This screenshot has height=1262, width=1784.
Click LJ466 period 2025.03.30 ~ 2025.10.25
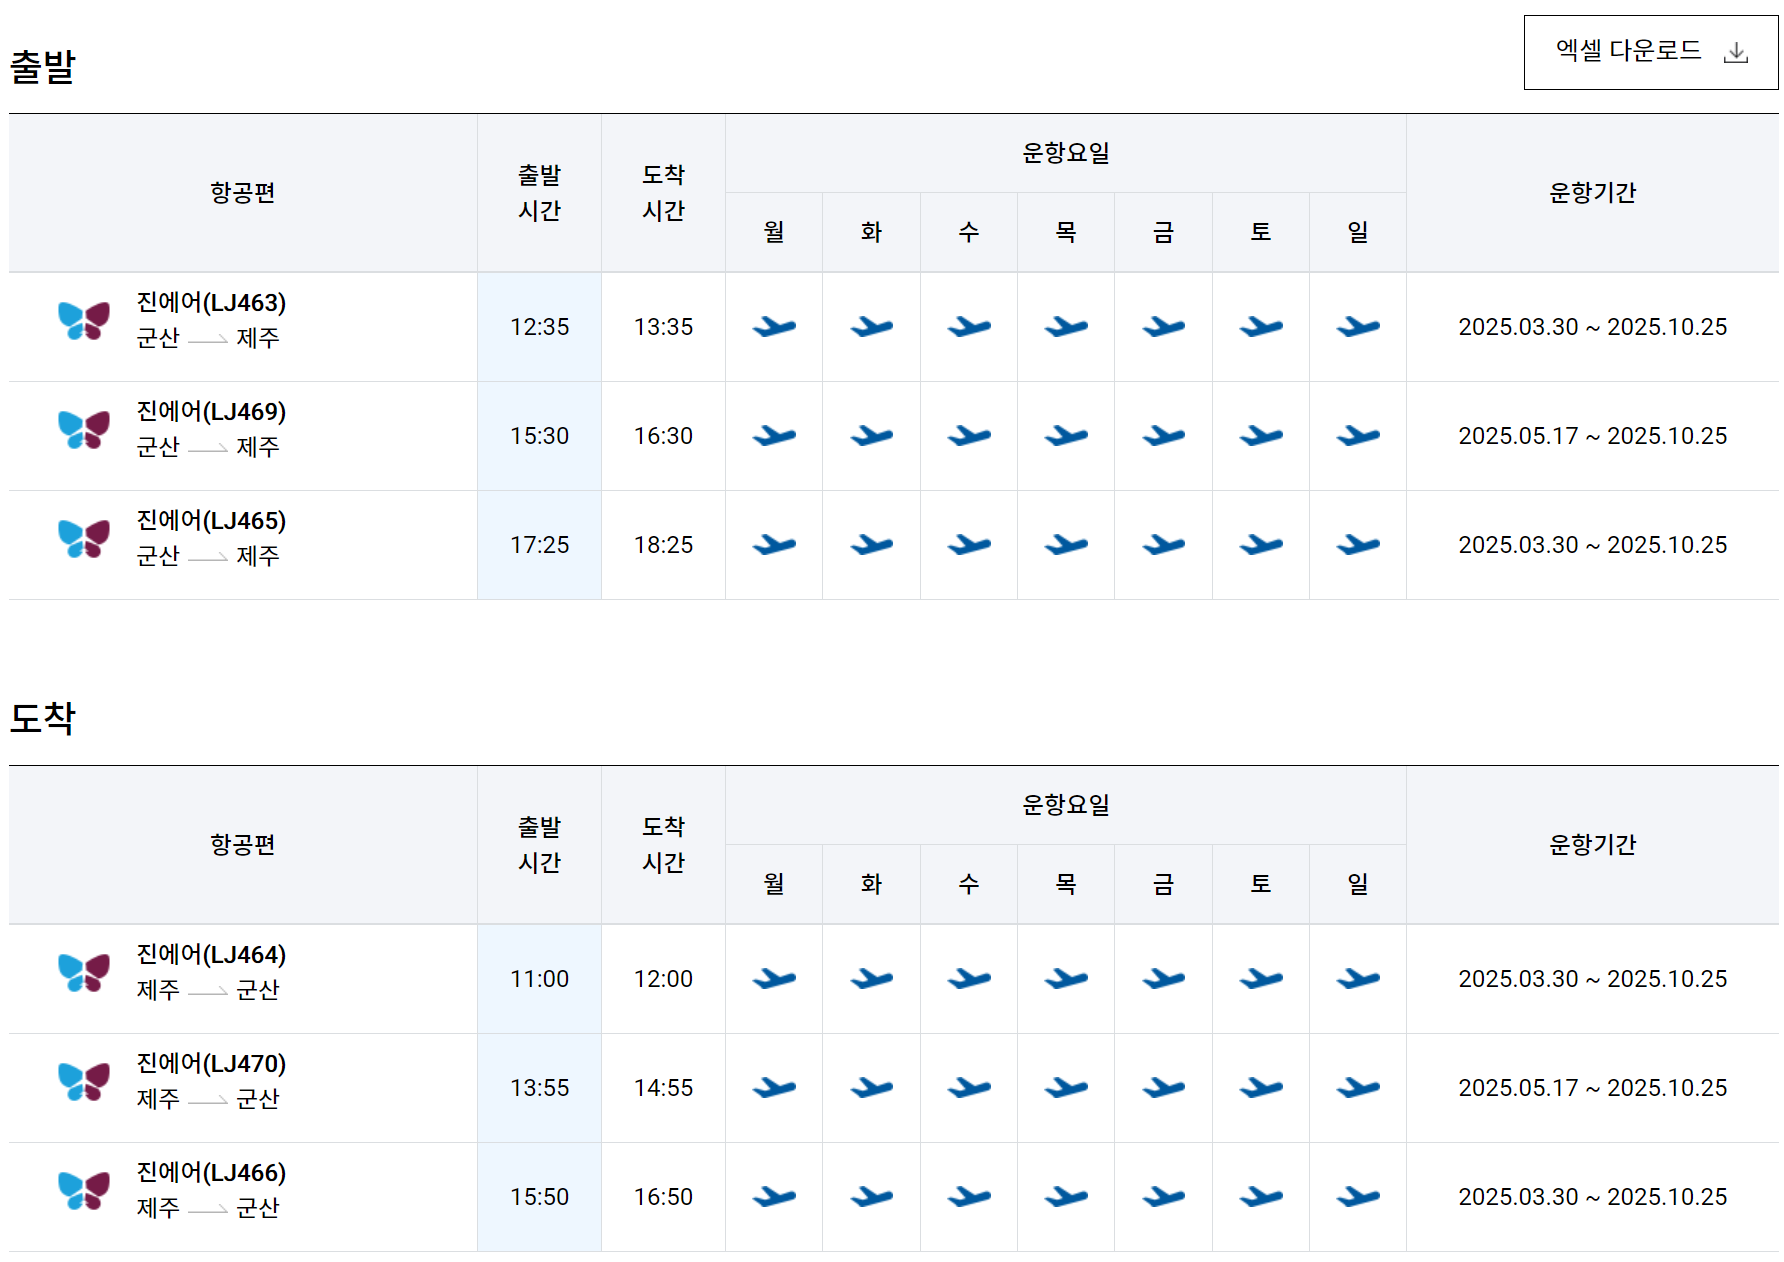click(x=1592, y=1197)
